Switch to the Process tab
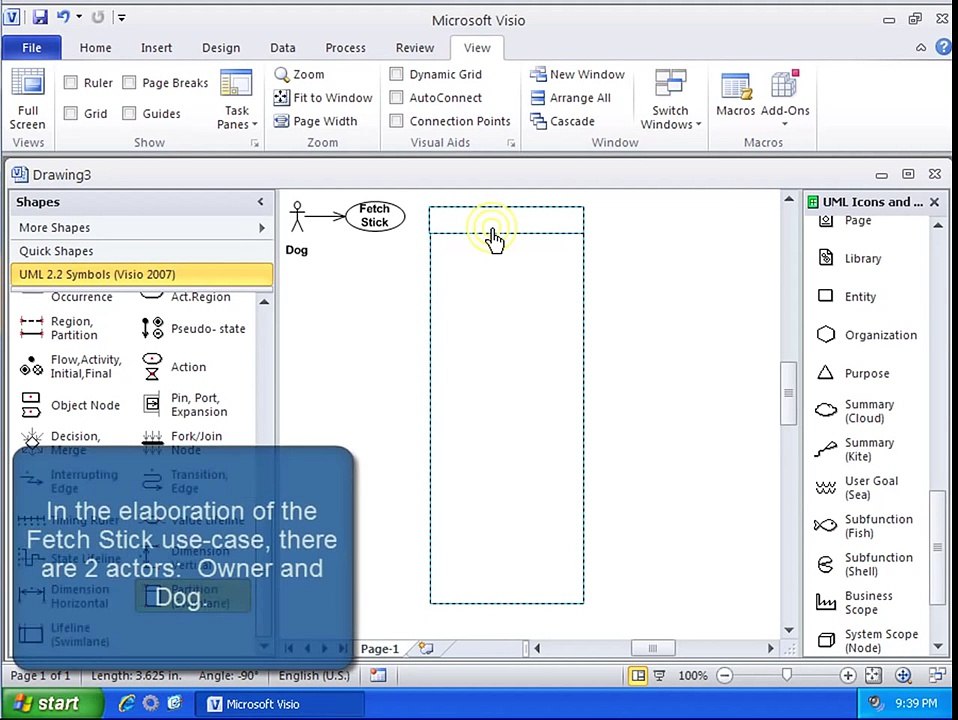This screenshot has width=958, height=720. point(345,48)
